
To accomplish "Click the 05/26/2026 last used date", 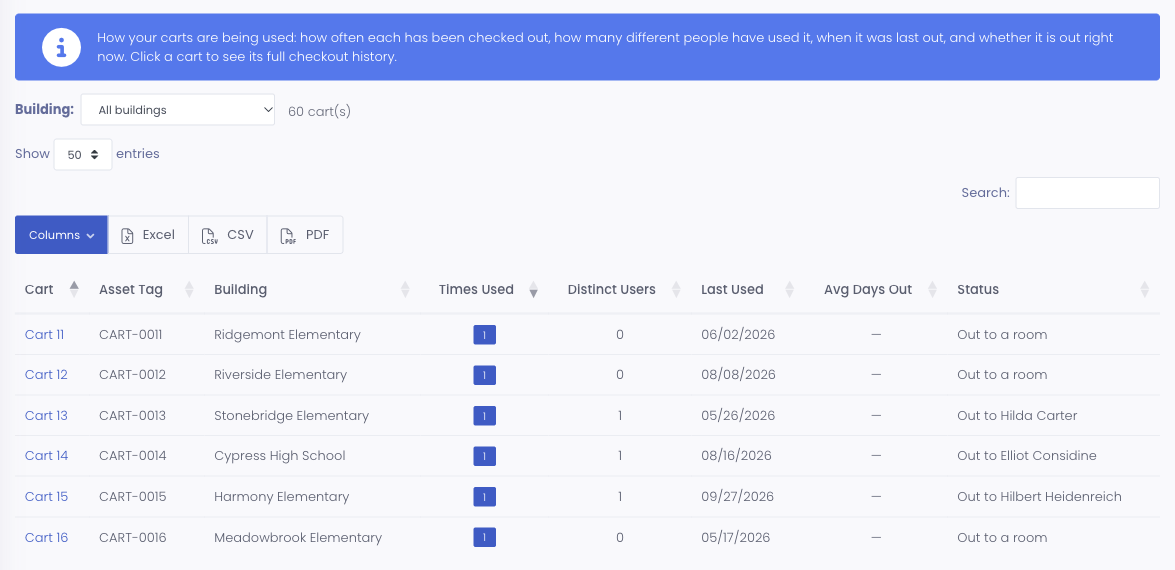I will pos(738,416).
